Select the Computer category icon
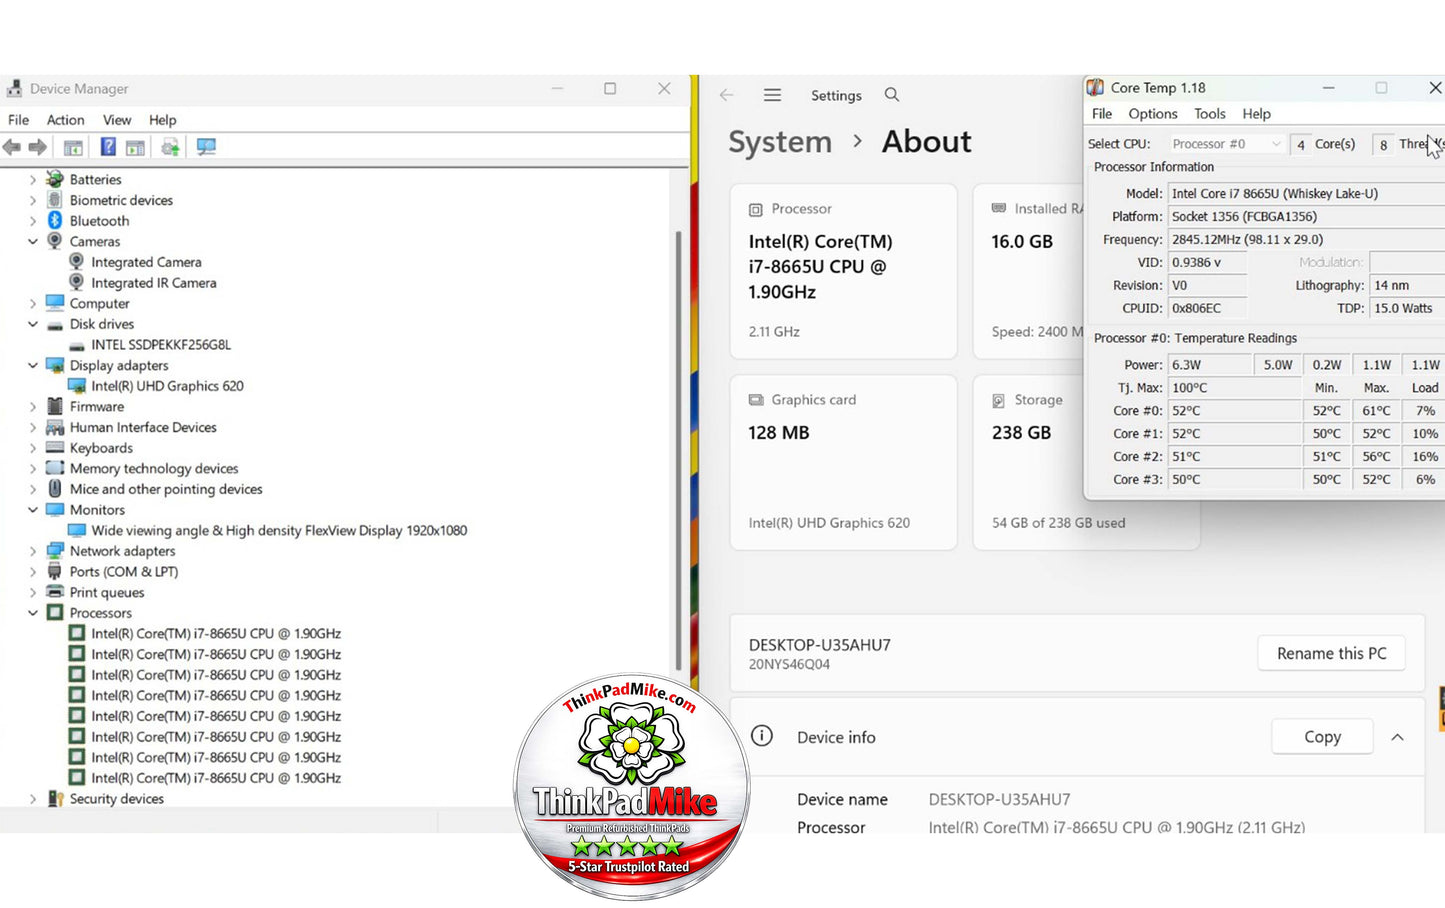 [x=55, y=303]
